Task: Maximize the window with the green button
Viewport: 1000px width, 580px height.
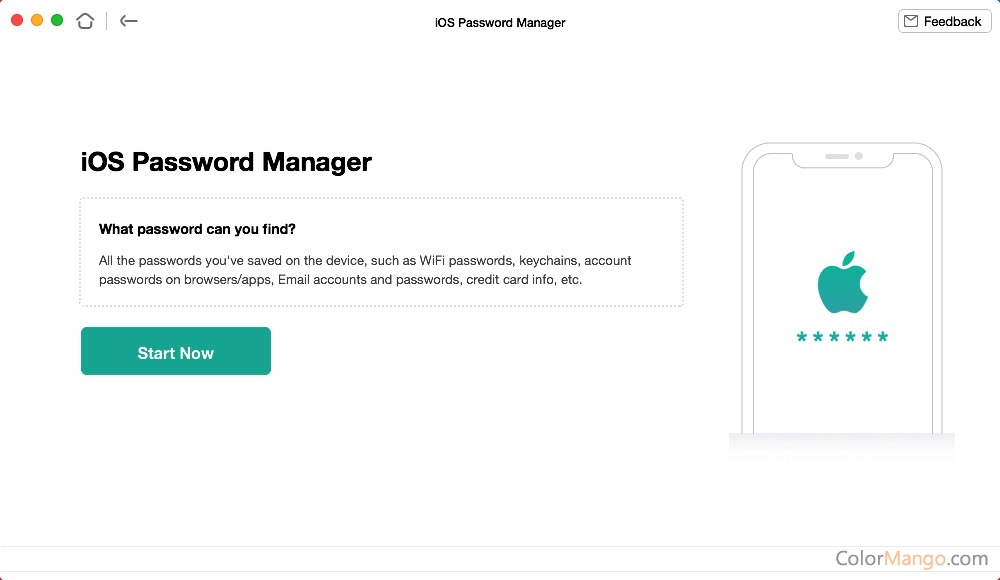Action: coord(57,20)
